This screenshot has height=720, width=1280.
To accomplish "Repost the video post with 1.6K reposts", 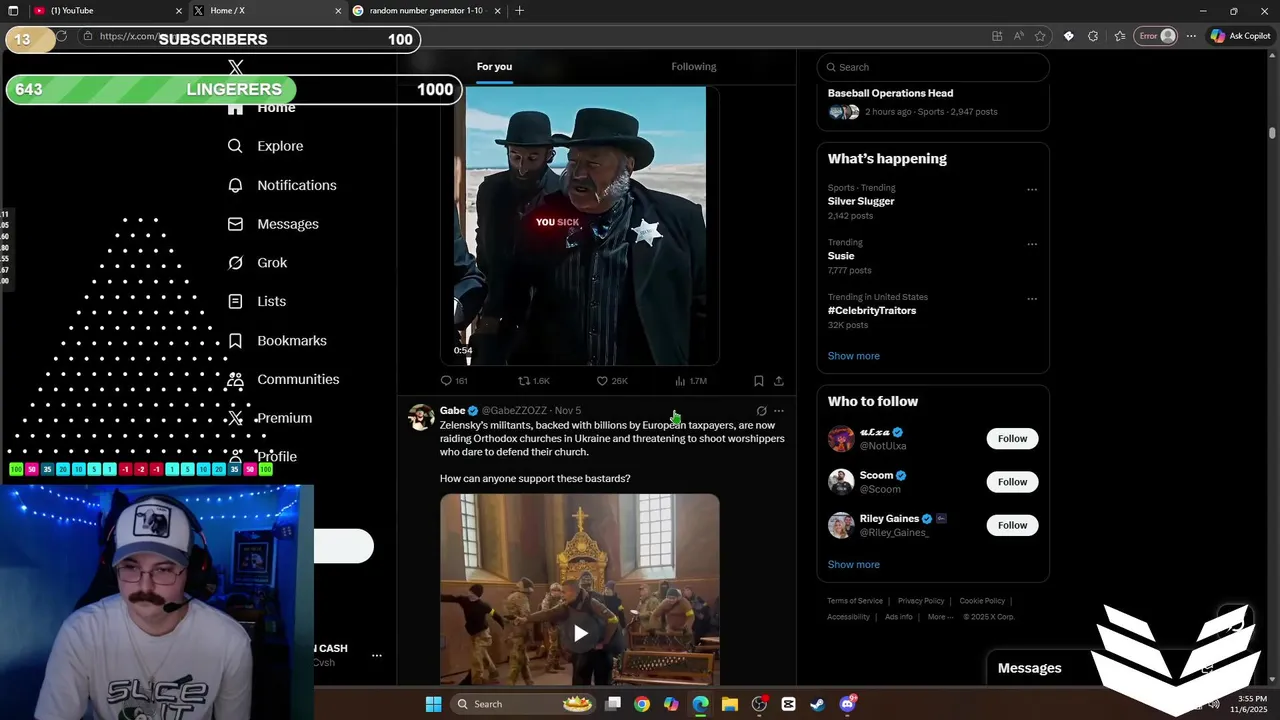I will pos(533,381).
